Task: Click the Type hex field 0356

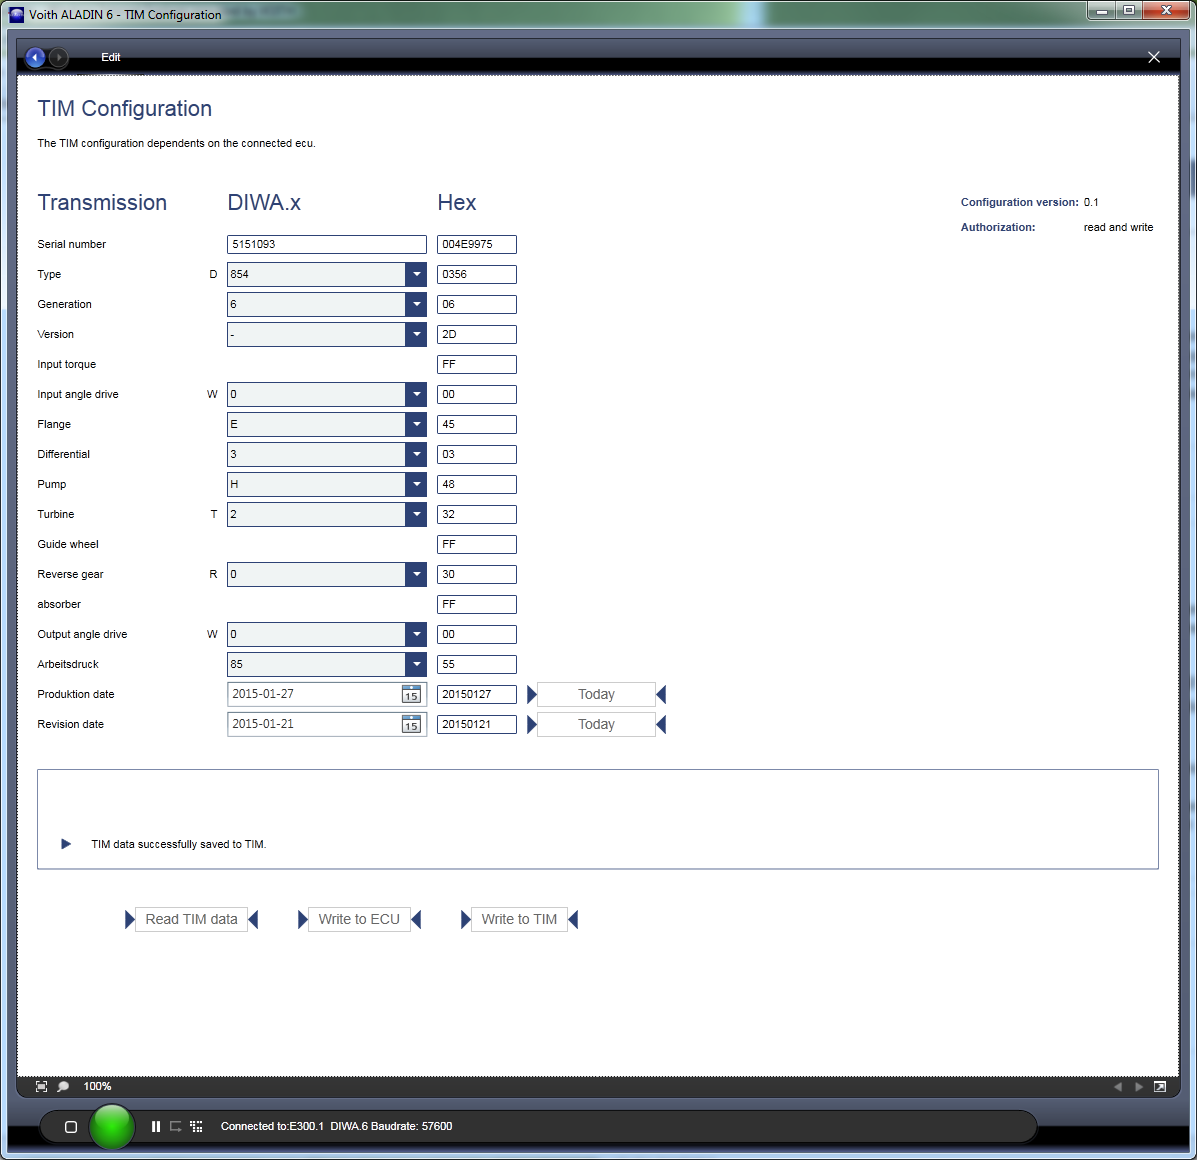Action: pos(477,275)
